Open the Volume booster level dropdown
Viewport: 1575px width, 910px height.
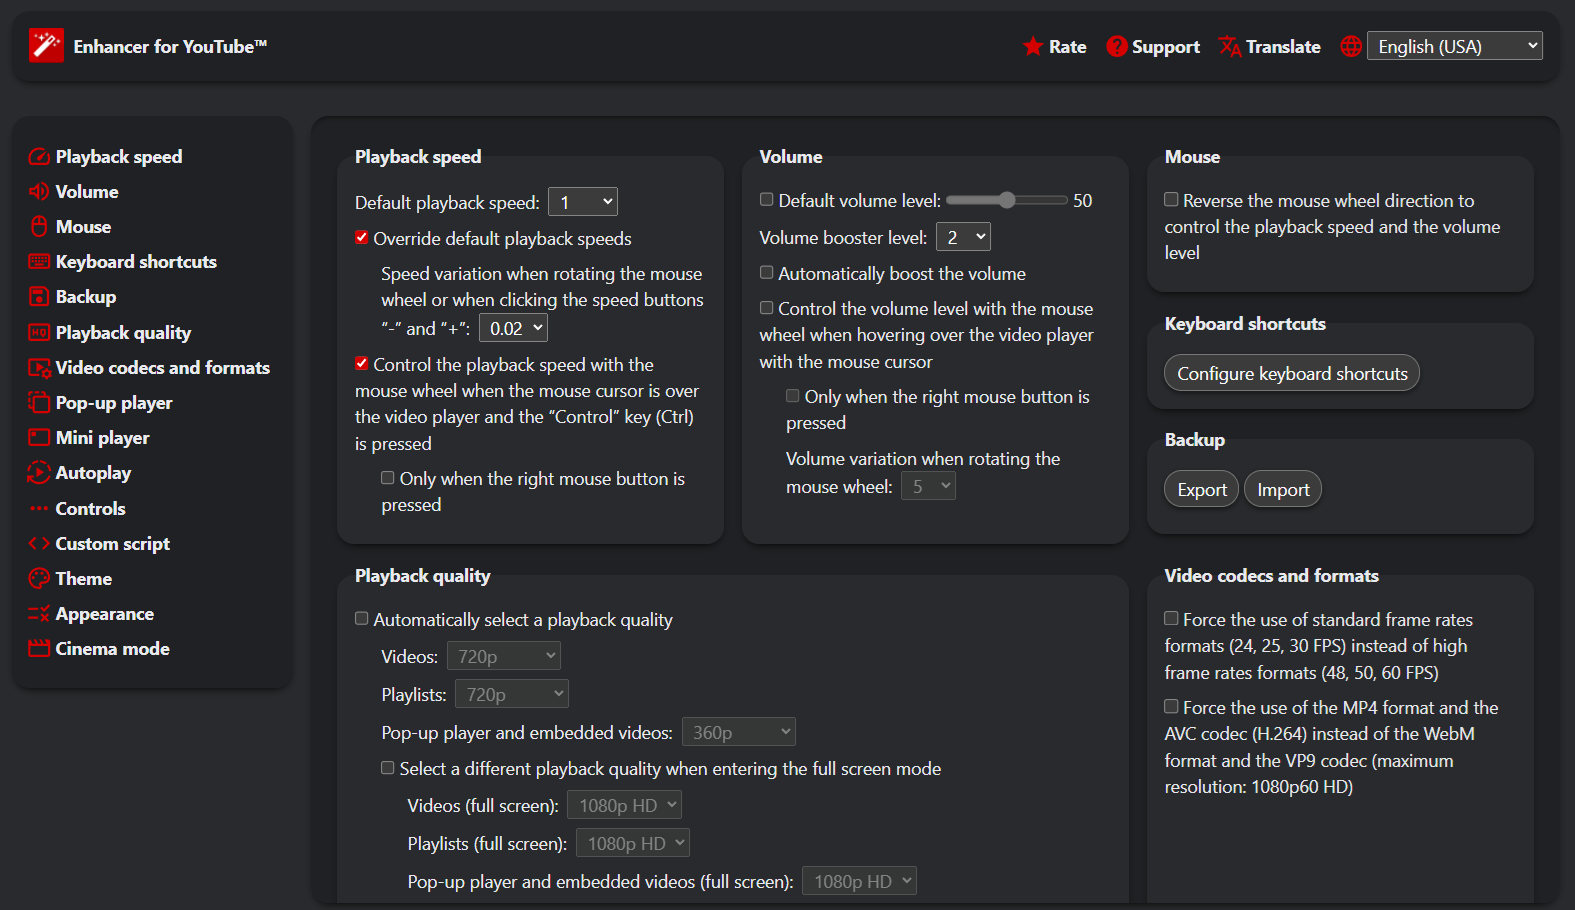[x=963, y=237]
